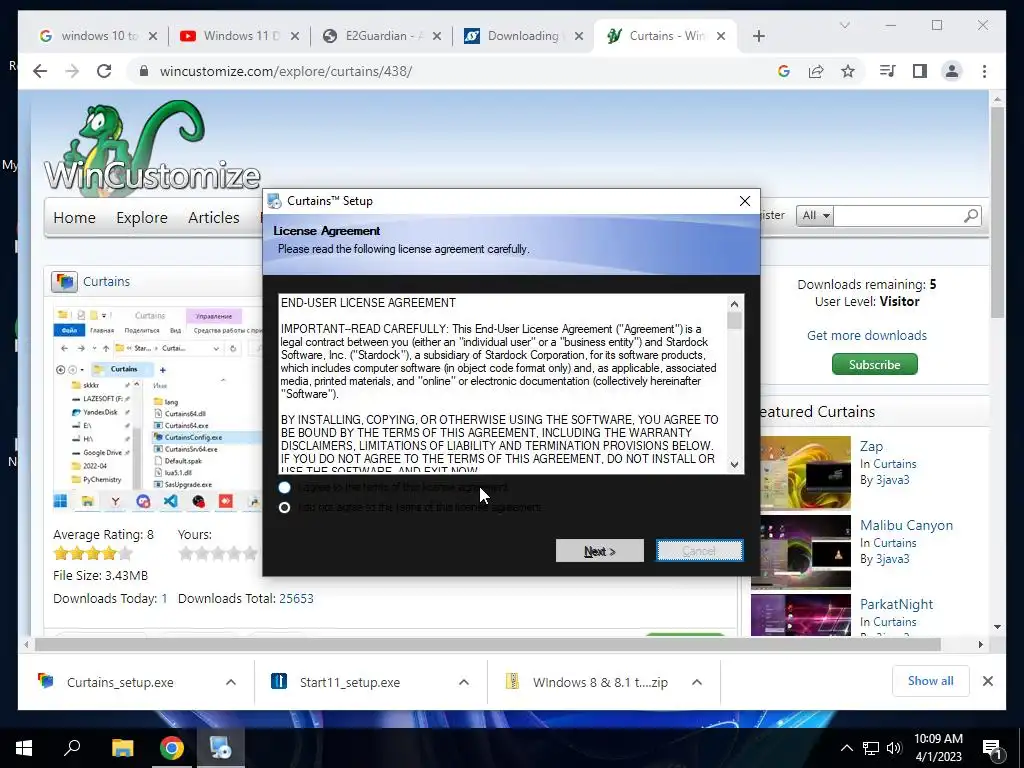Open the Windows Start menu

(24, 748)
